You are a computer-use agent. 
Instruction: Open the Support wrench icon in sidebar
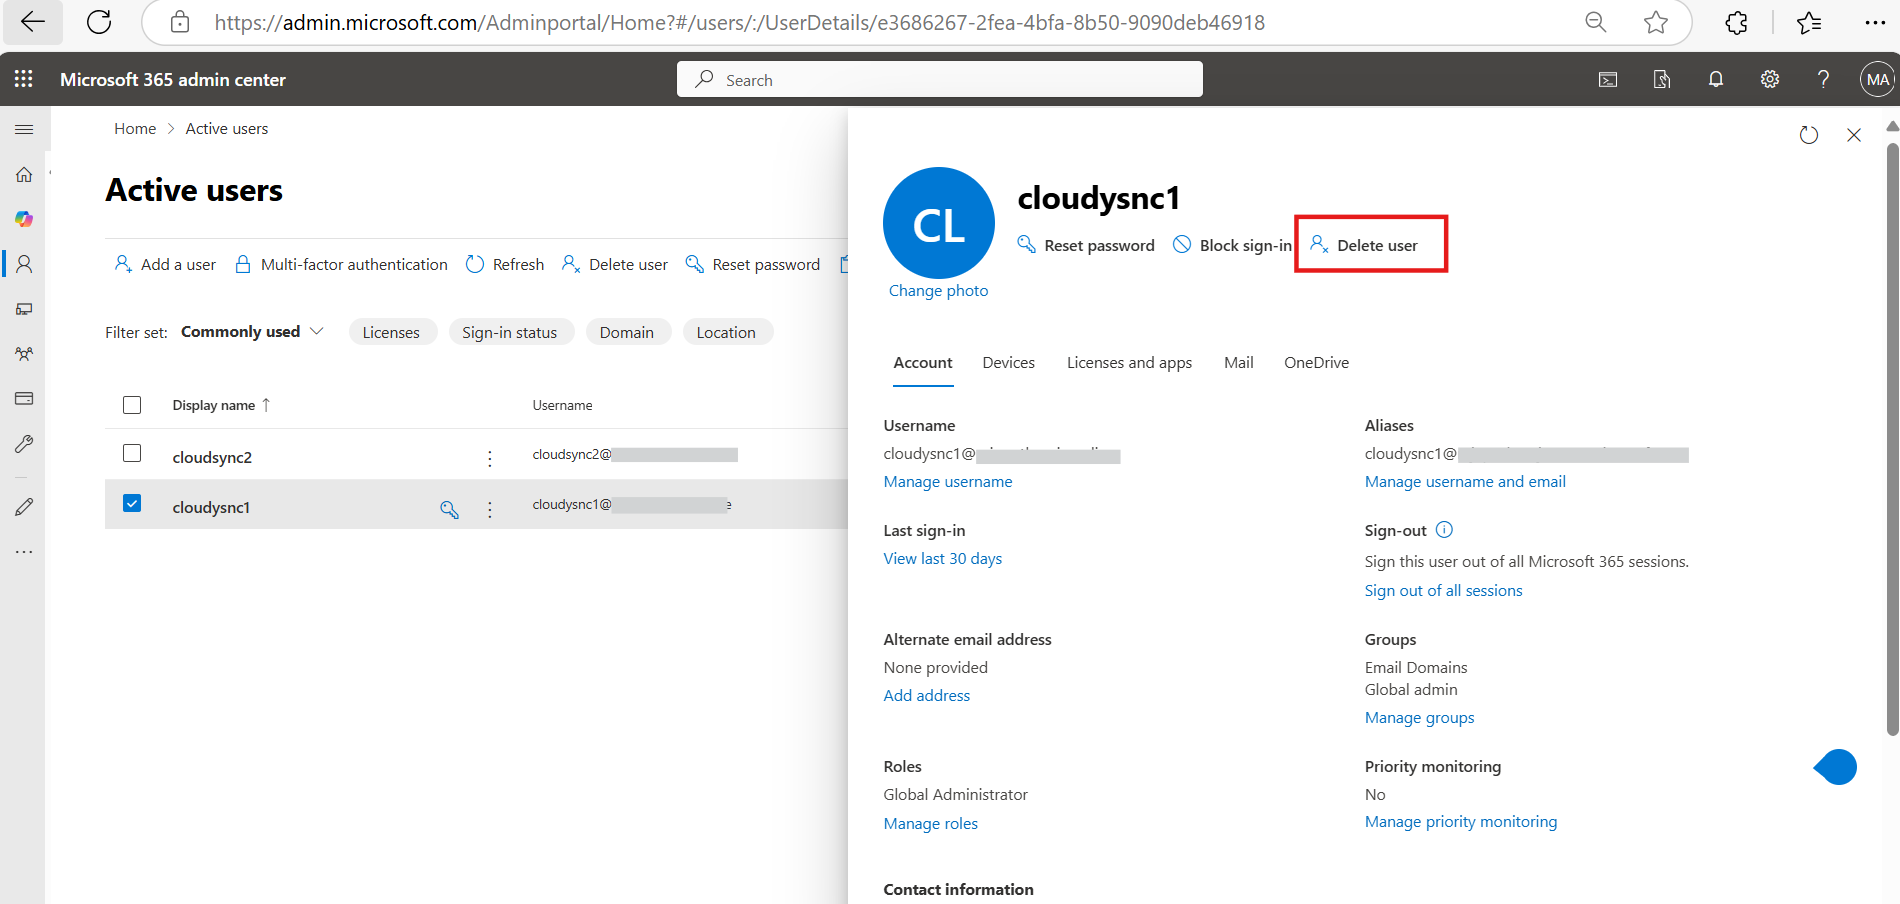[x=23, y=443]
